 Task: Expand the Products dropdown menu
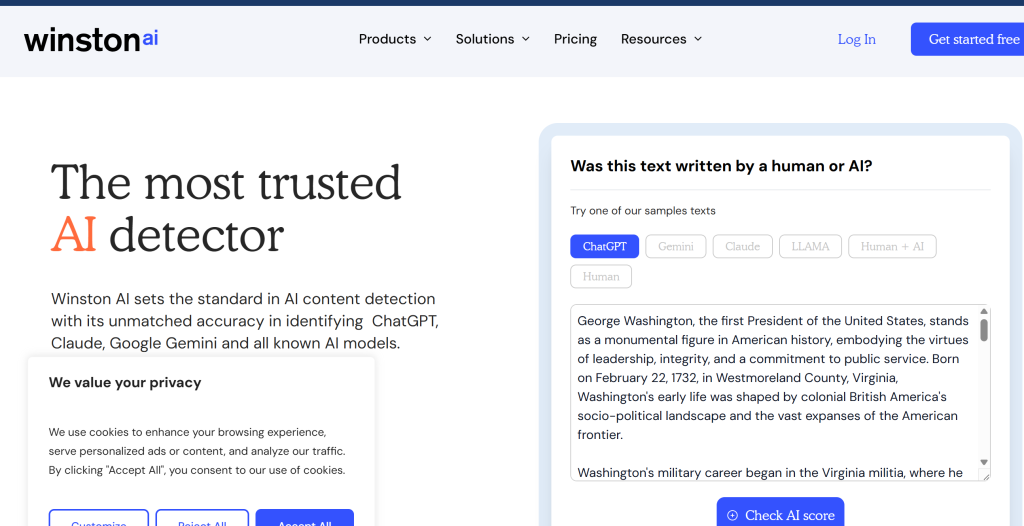[395, 39]
